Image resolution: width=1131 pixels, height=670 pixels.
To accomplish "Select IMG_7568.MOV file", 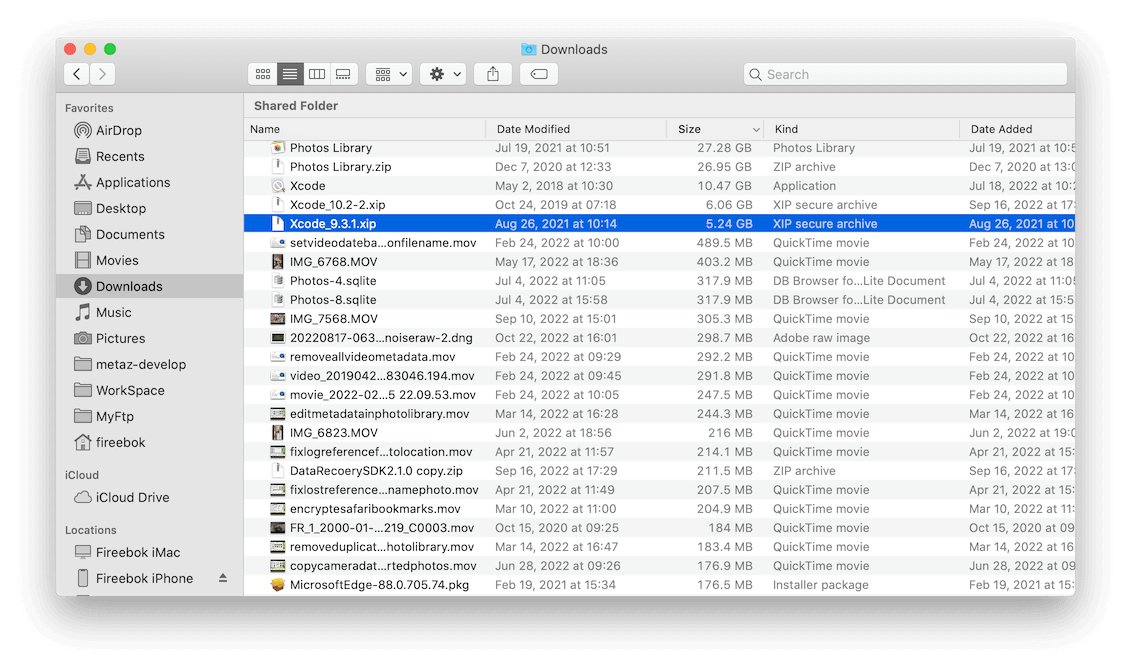I will (659, 319).
